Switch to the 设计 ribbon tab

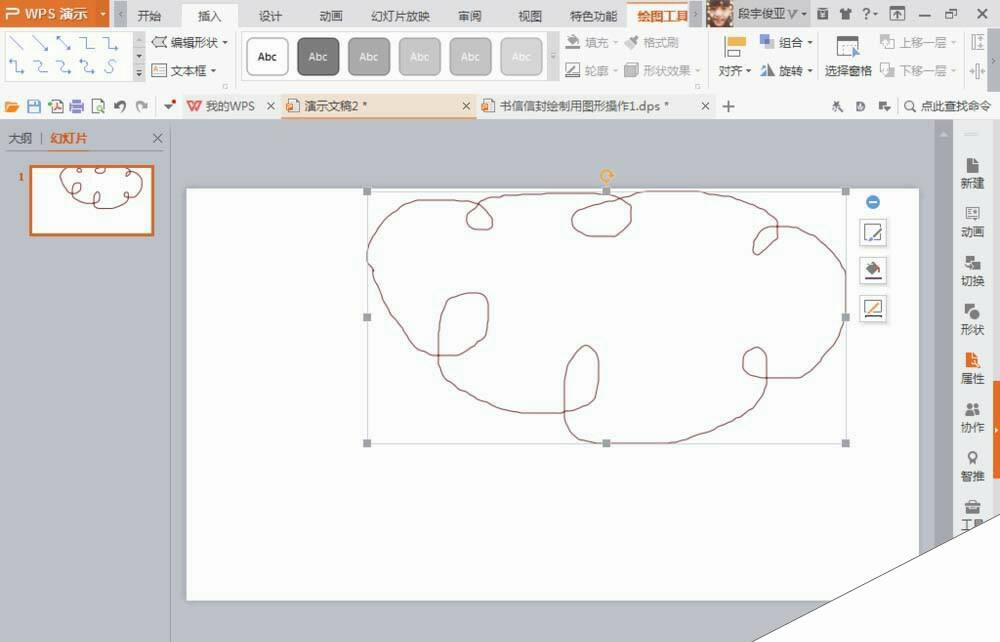pos(270,16)
